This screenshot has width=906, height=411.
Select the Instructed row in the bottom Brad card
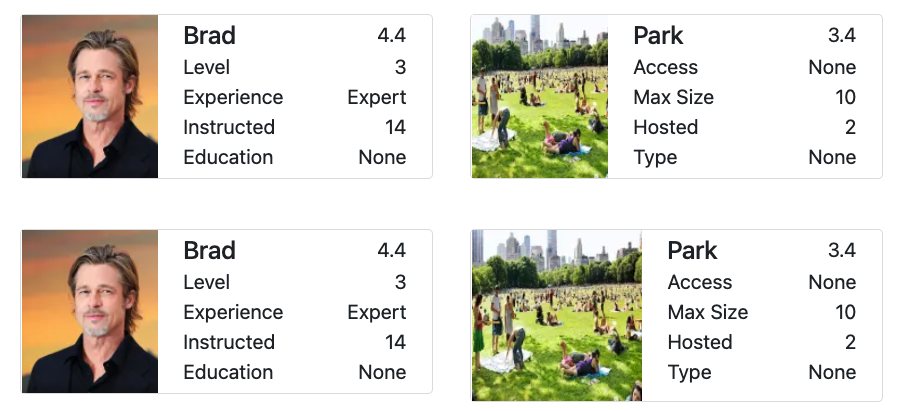click(x=295, y=342)
